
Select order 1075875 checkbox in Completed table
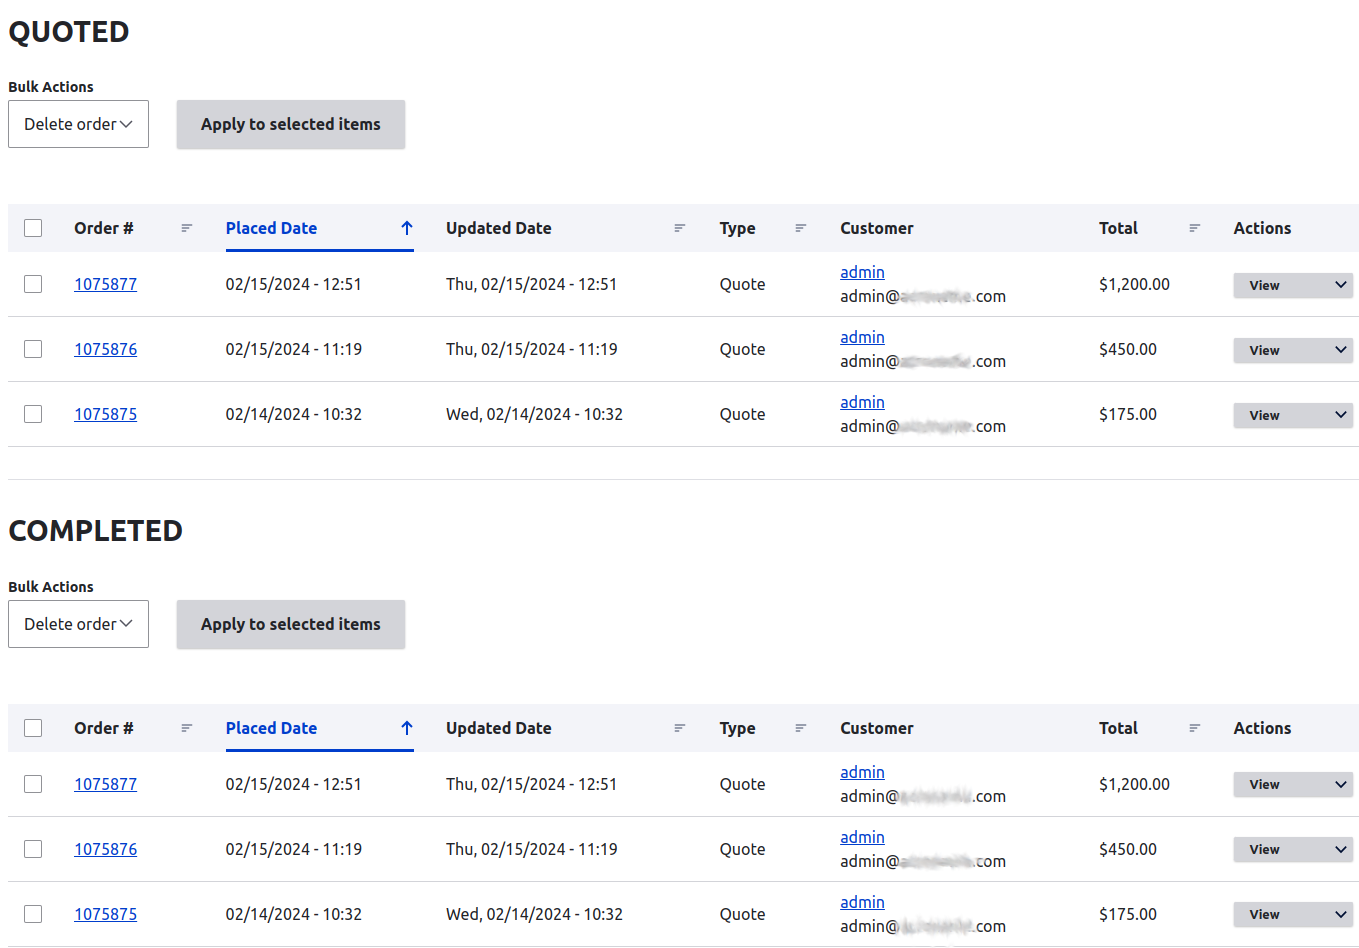tap(33, 914)
